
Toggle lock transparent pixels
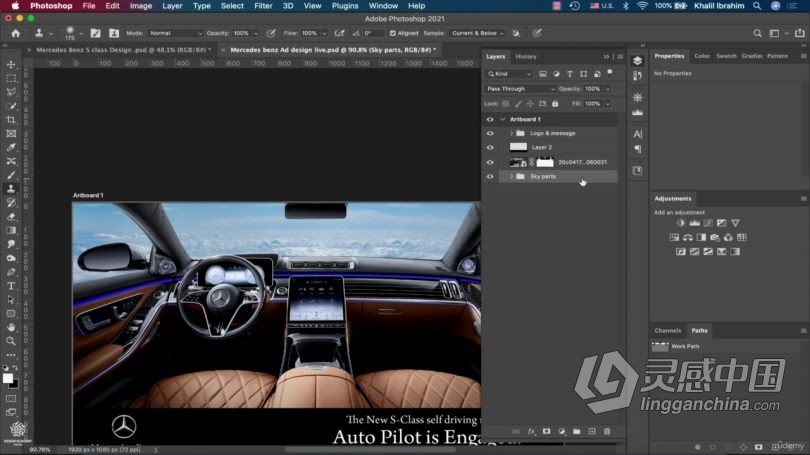tap(505, 104)
